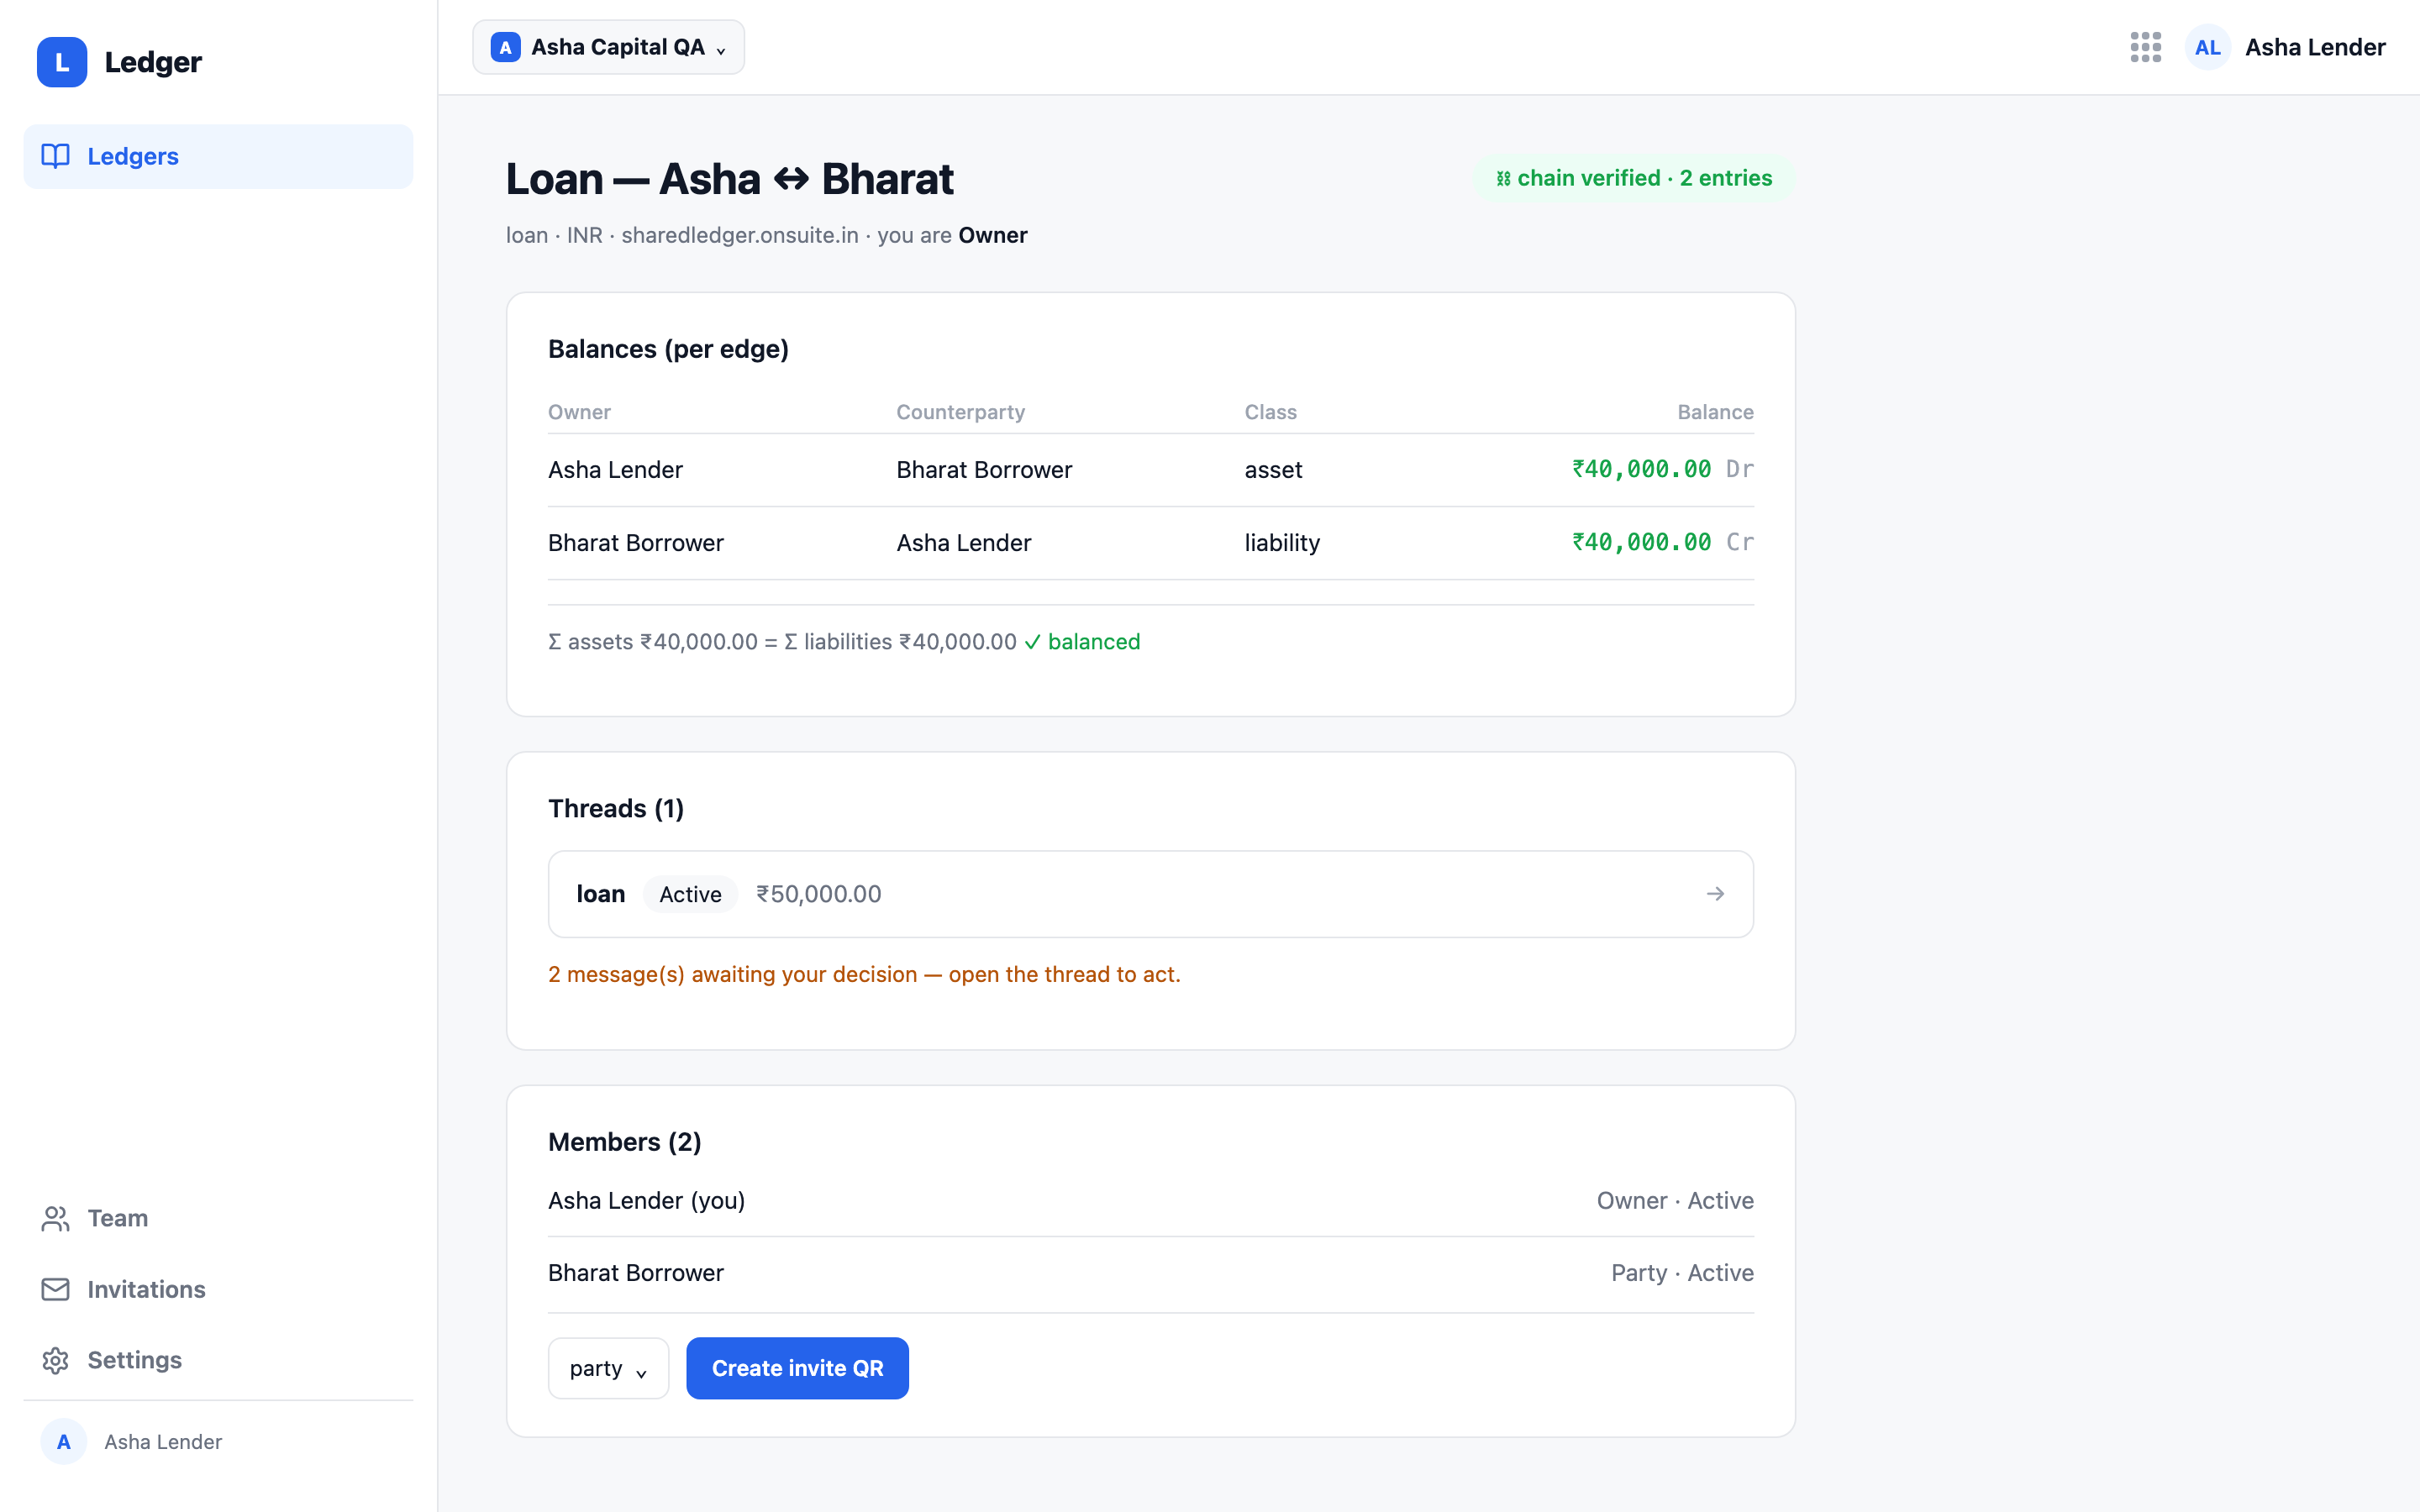This screenshot has width=2420, height=1512.
Task: Click the messages awaiting your decision notice
Action: (864, 974)
